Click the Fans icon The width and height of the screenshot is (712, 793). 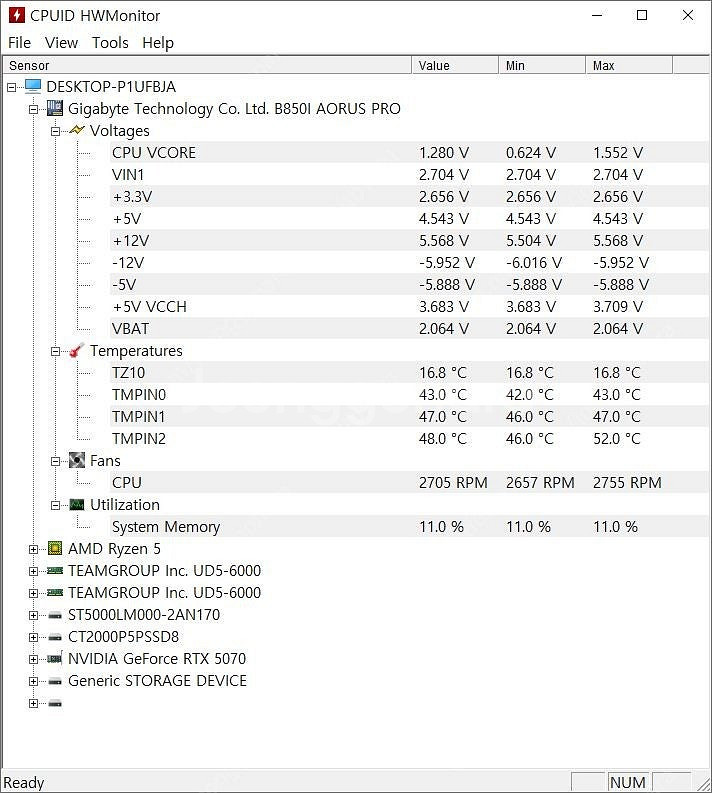coord(76,460)
